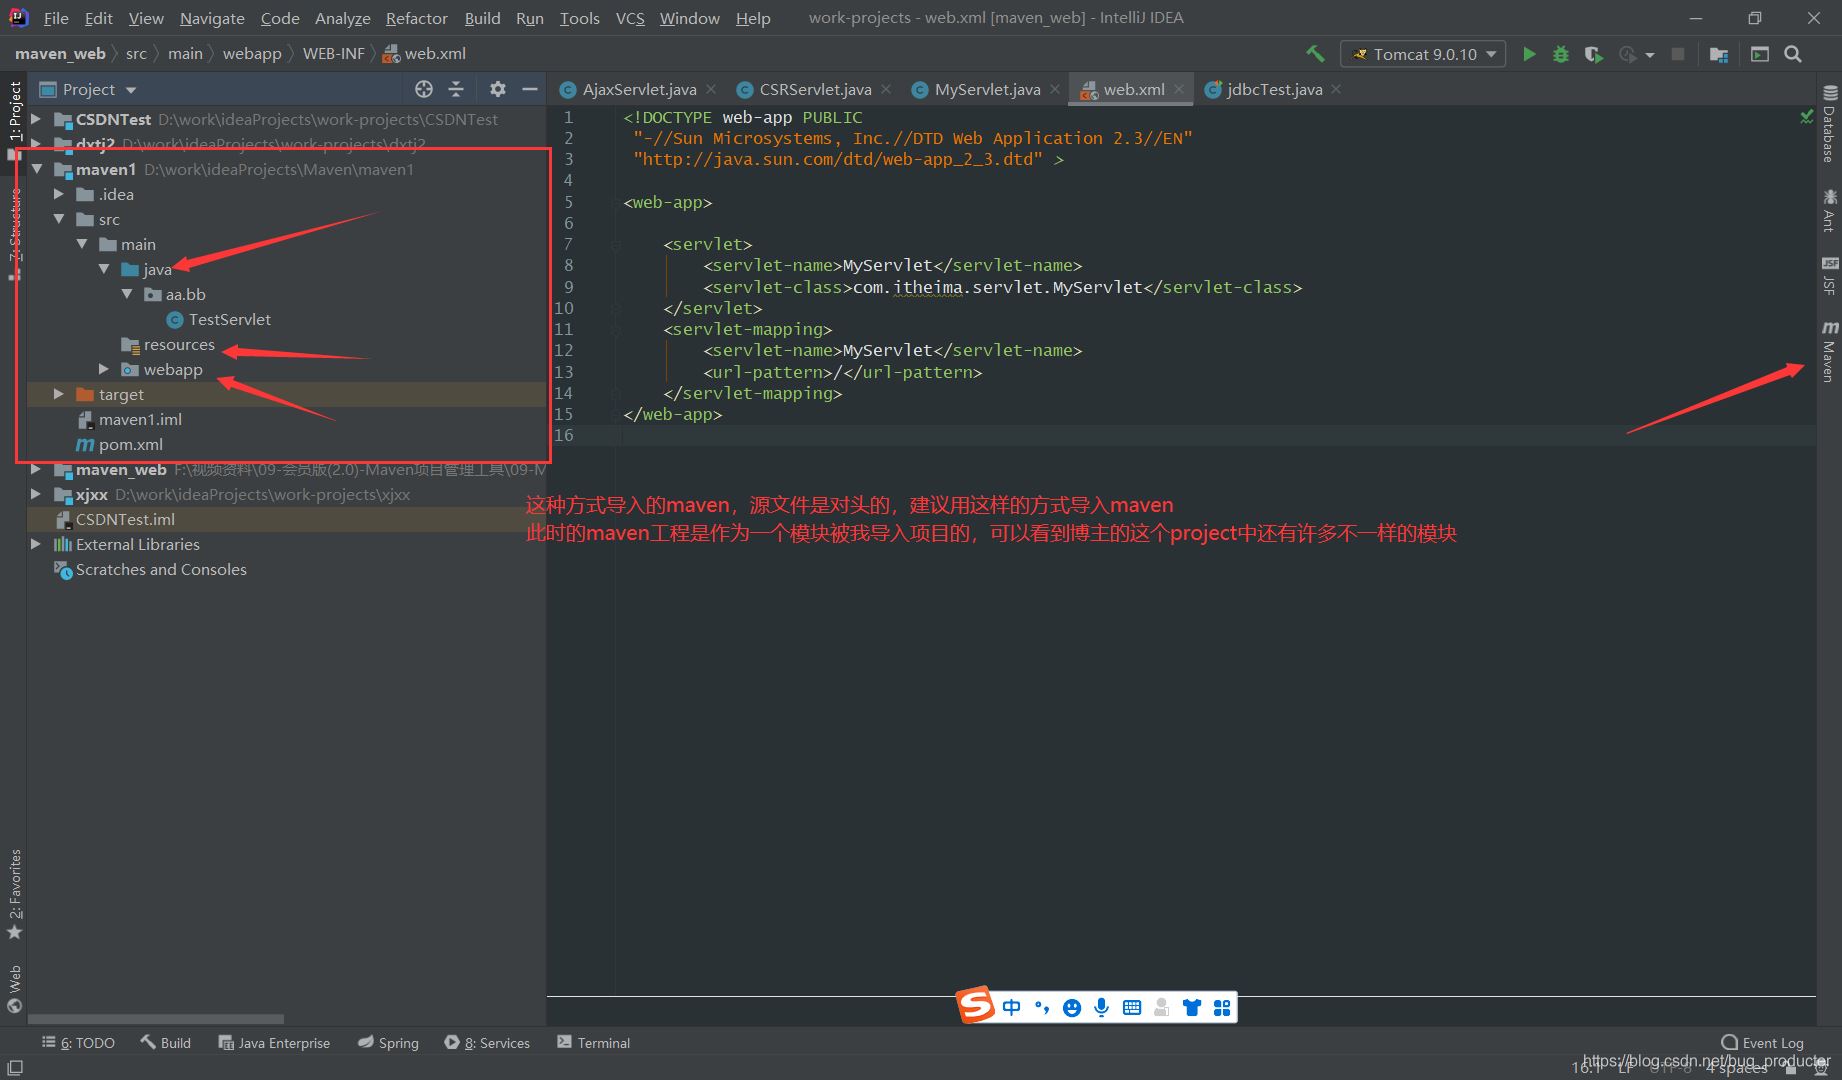Open the Tomcat 9.0.10 run configuration dropdown
The image size is (1842, 1080).
pos(1423,54)
